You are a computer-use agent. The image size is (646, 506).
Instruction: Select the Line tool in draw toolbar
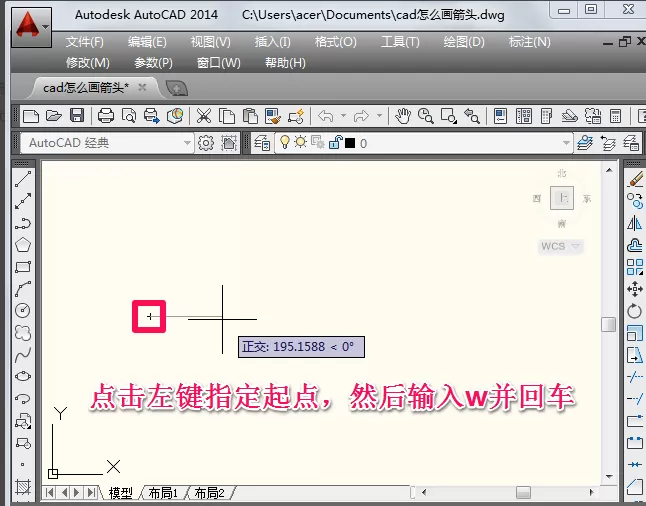[x=23, y=179]
